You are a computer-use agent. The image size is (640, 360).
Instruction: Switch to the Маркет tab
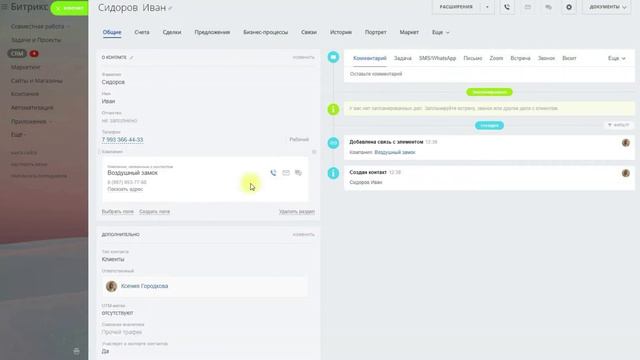pyautogui.click(x=409, y=32)
